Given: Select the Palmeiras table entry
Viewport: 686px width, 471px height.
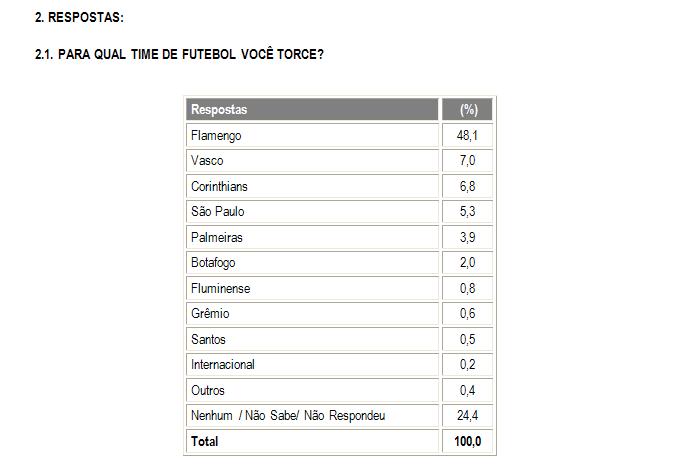Looking at the screenshot, I should pos(216,238).
